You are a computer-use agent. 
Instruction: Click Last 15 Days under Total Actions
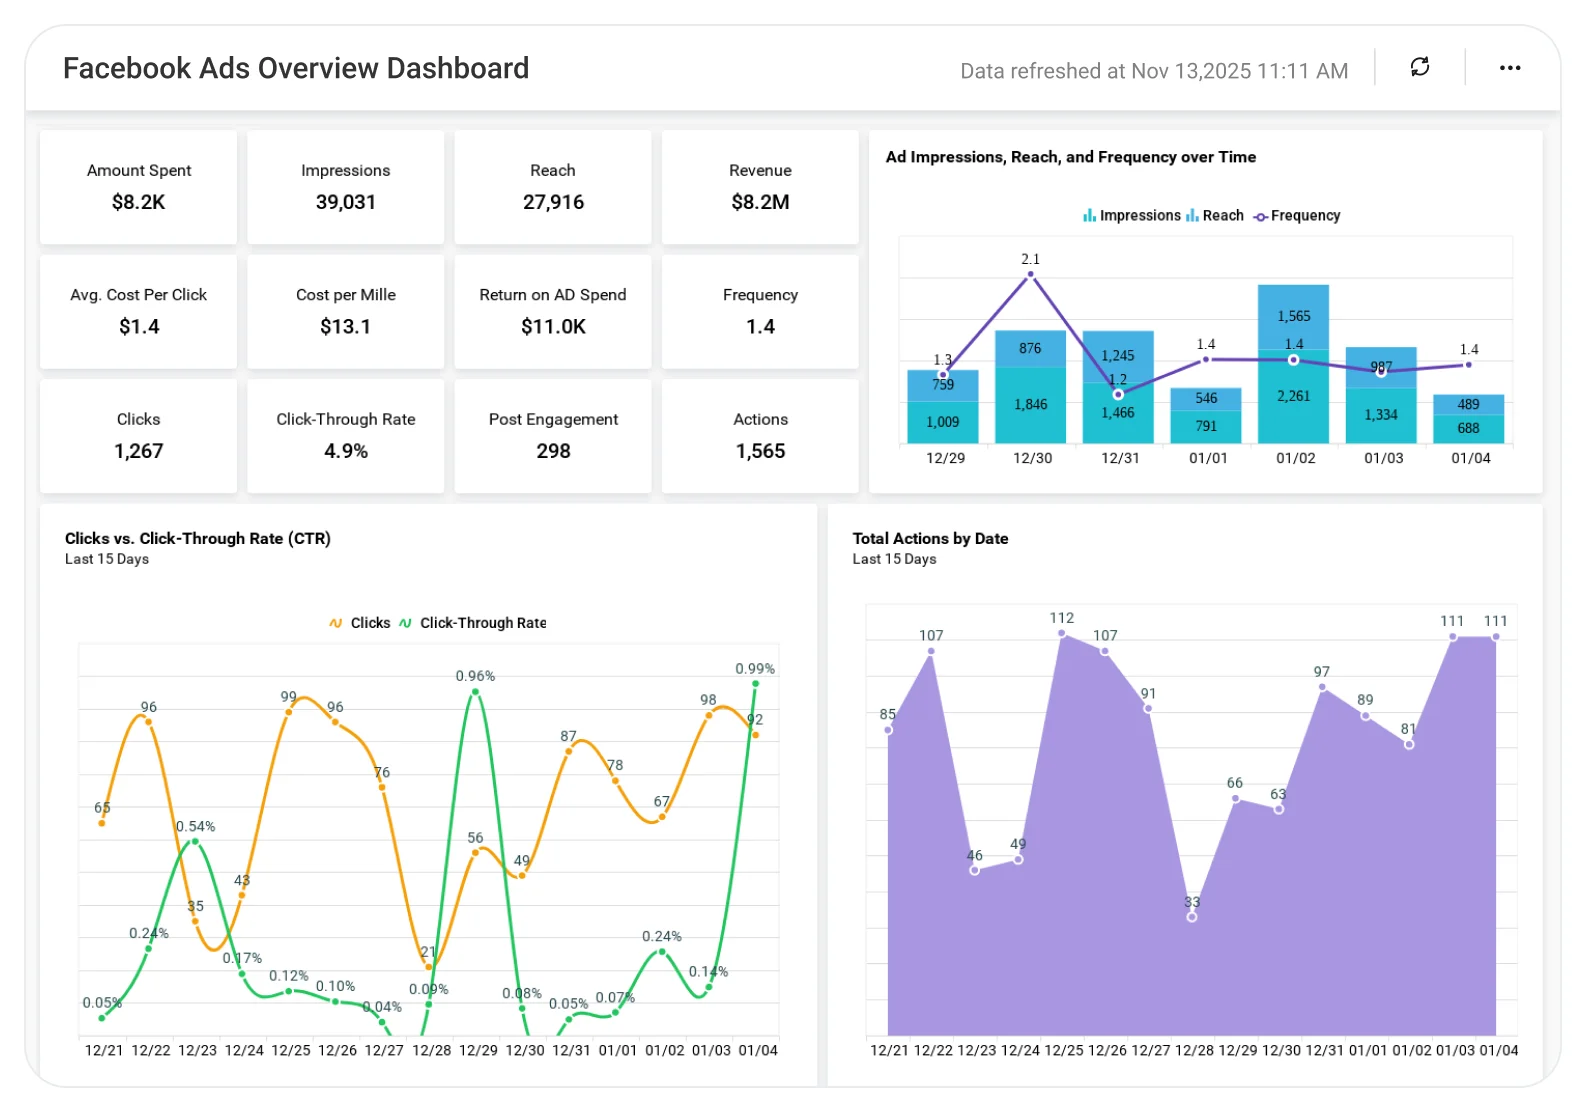pos(894,559)
